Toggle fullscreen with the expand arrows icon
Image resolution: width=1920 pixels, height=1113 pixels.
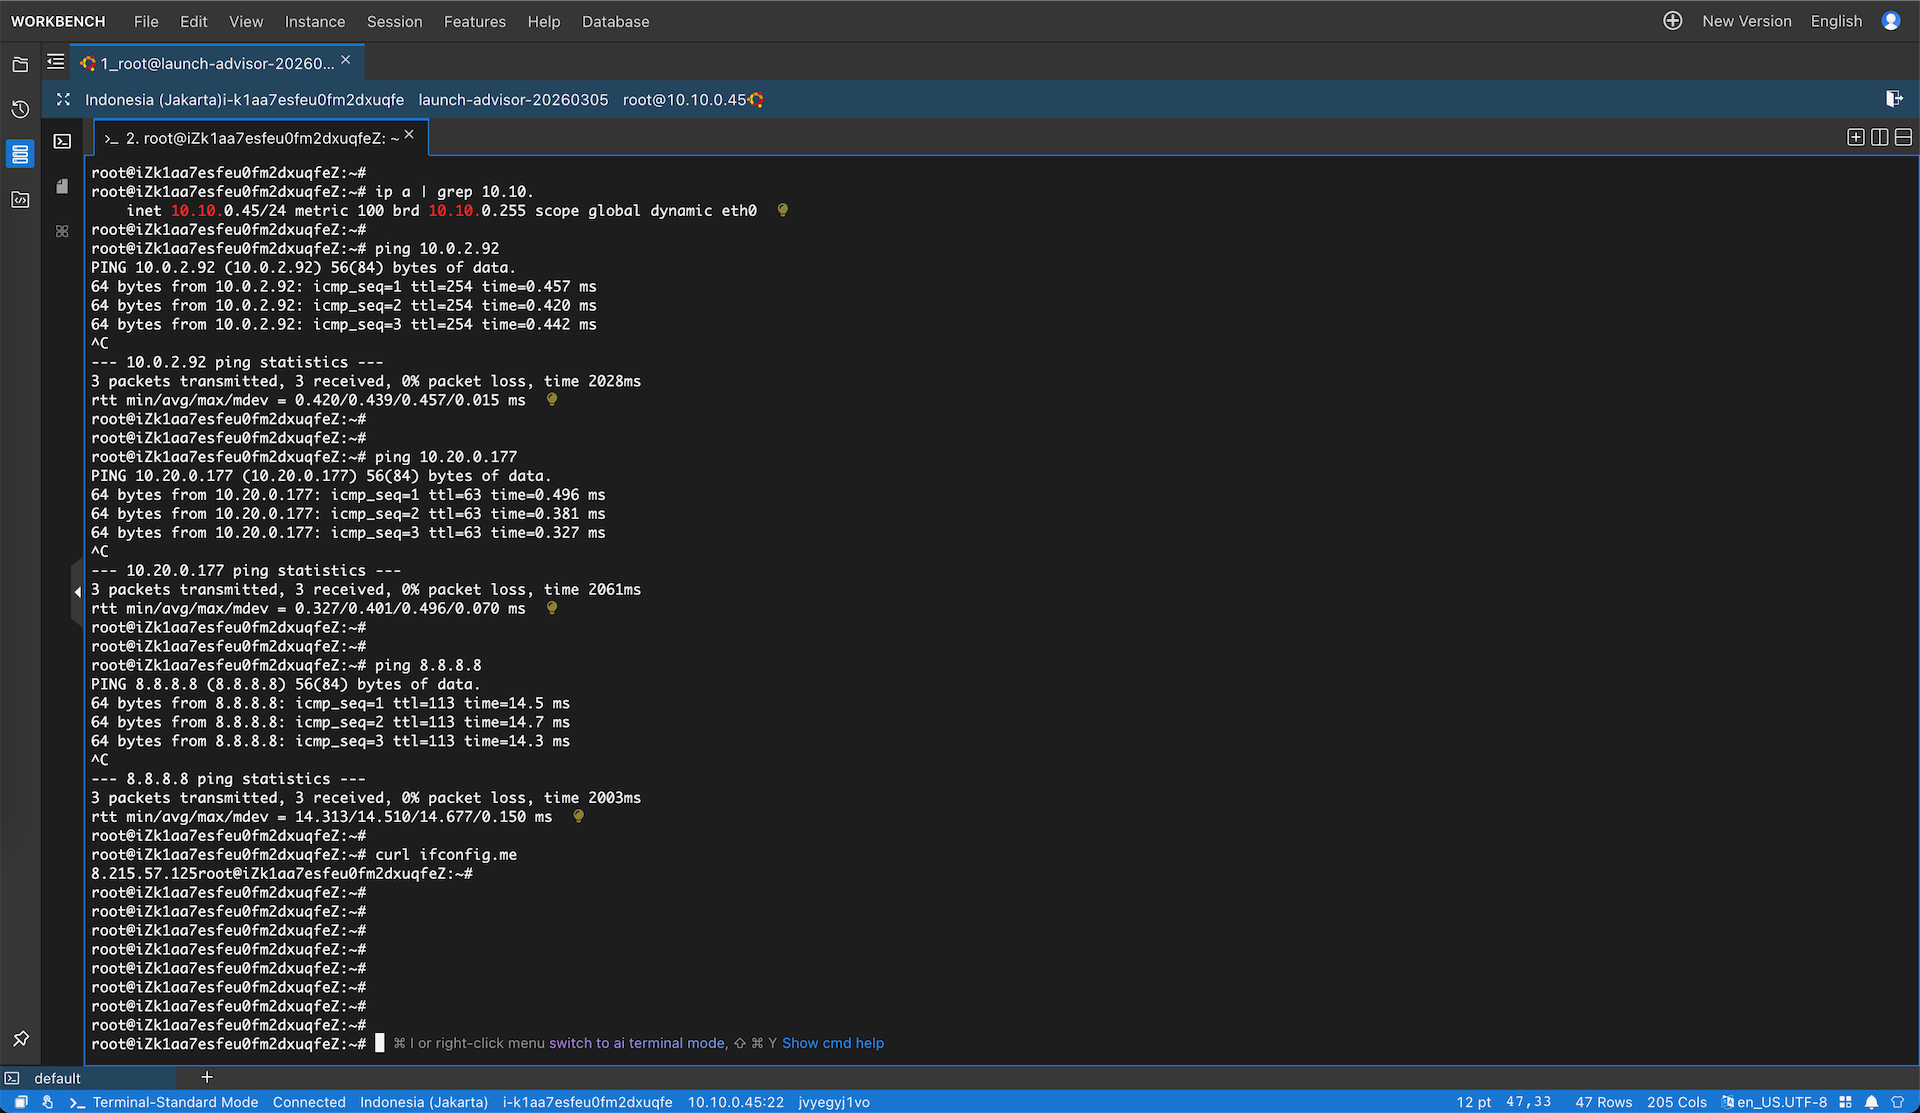click(63, 99)
